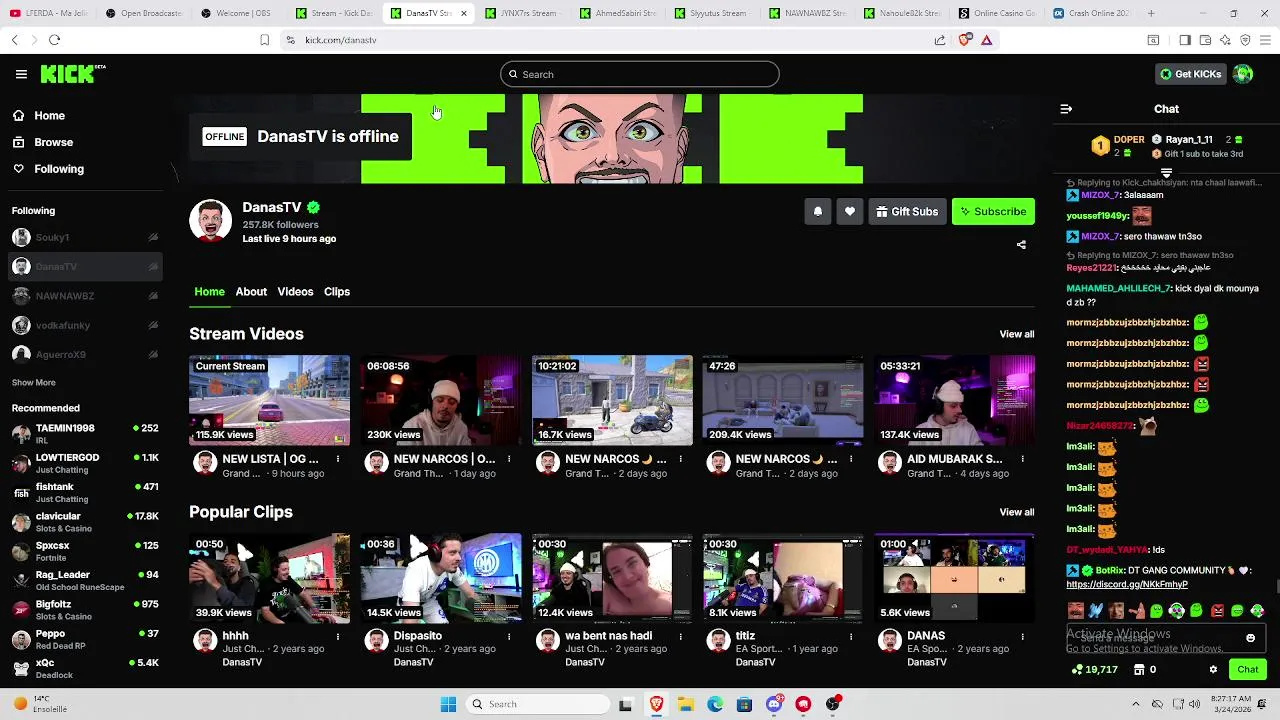Select the channel Home tab
This screenshot has width=1280, height=720.
click(x=209, y=291)
